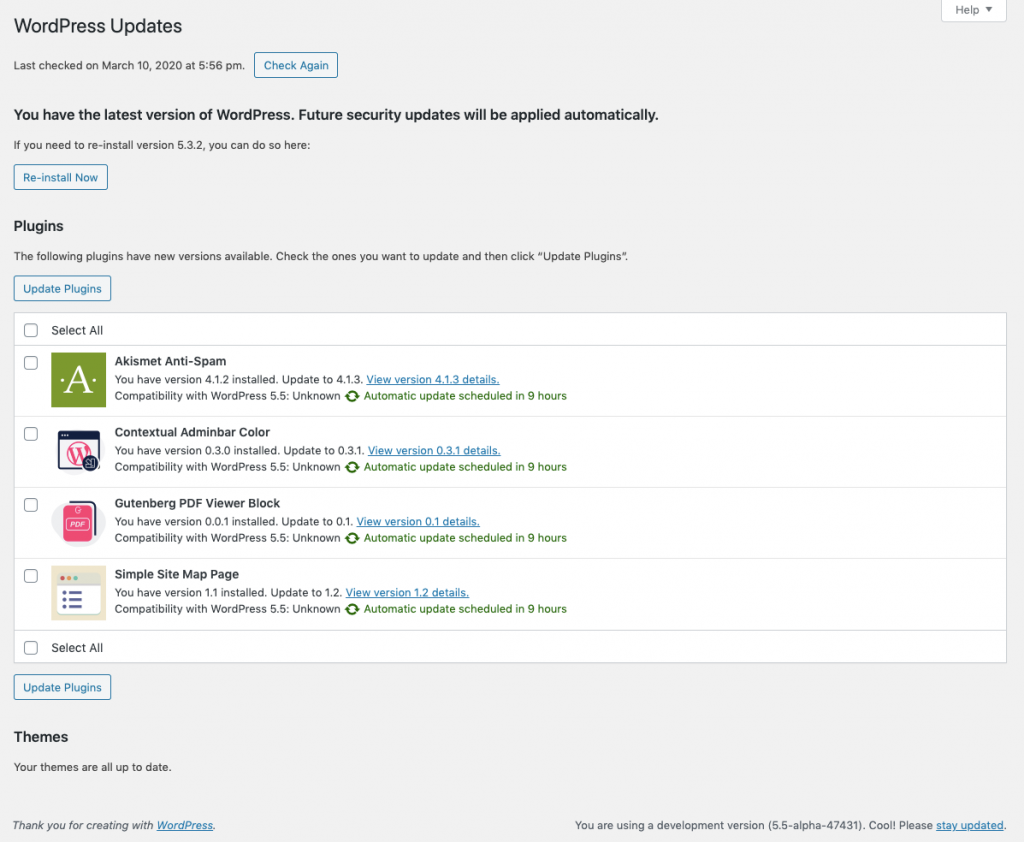Image resolution: width=1024 pixels, height=842 pixels.
Task: Tick the Akismet Anti-Spam checkbox
Action: [x=31, y=363]
